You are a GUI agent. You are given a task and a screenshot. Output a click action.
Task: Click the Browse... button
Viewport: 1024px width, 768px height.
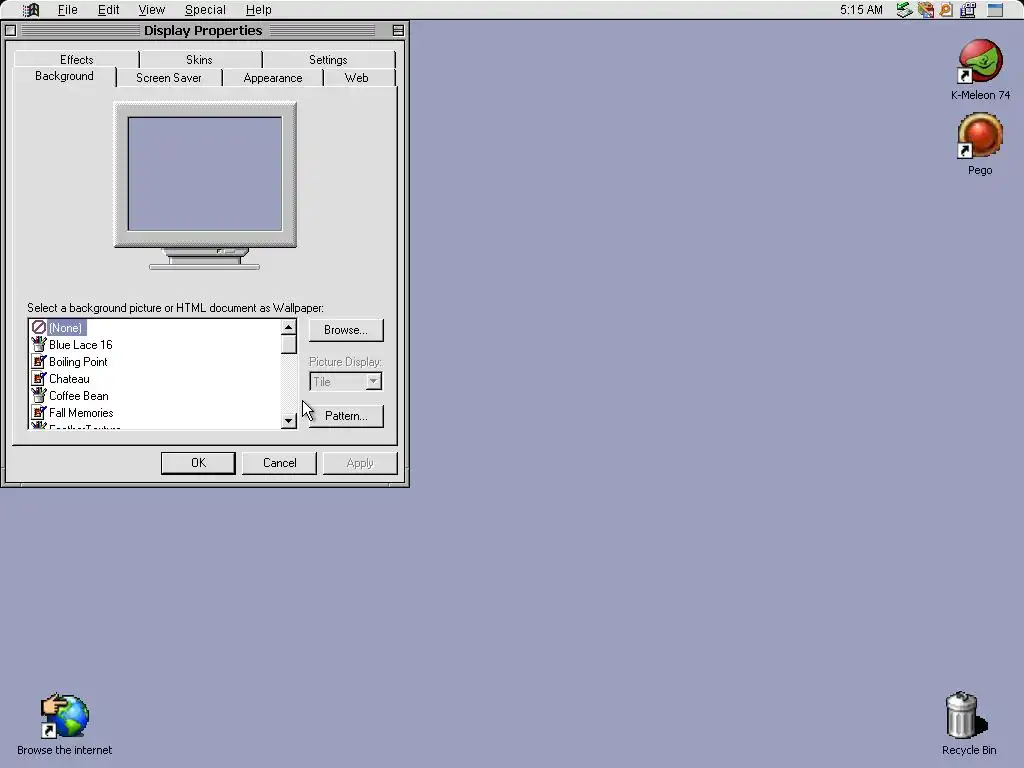(345, 330)
